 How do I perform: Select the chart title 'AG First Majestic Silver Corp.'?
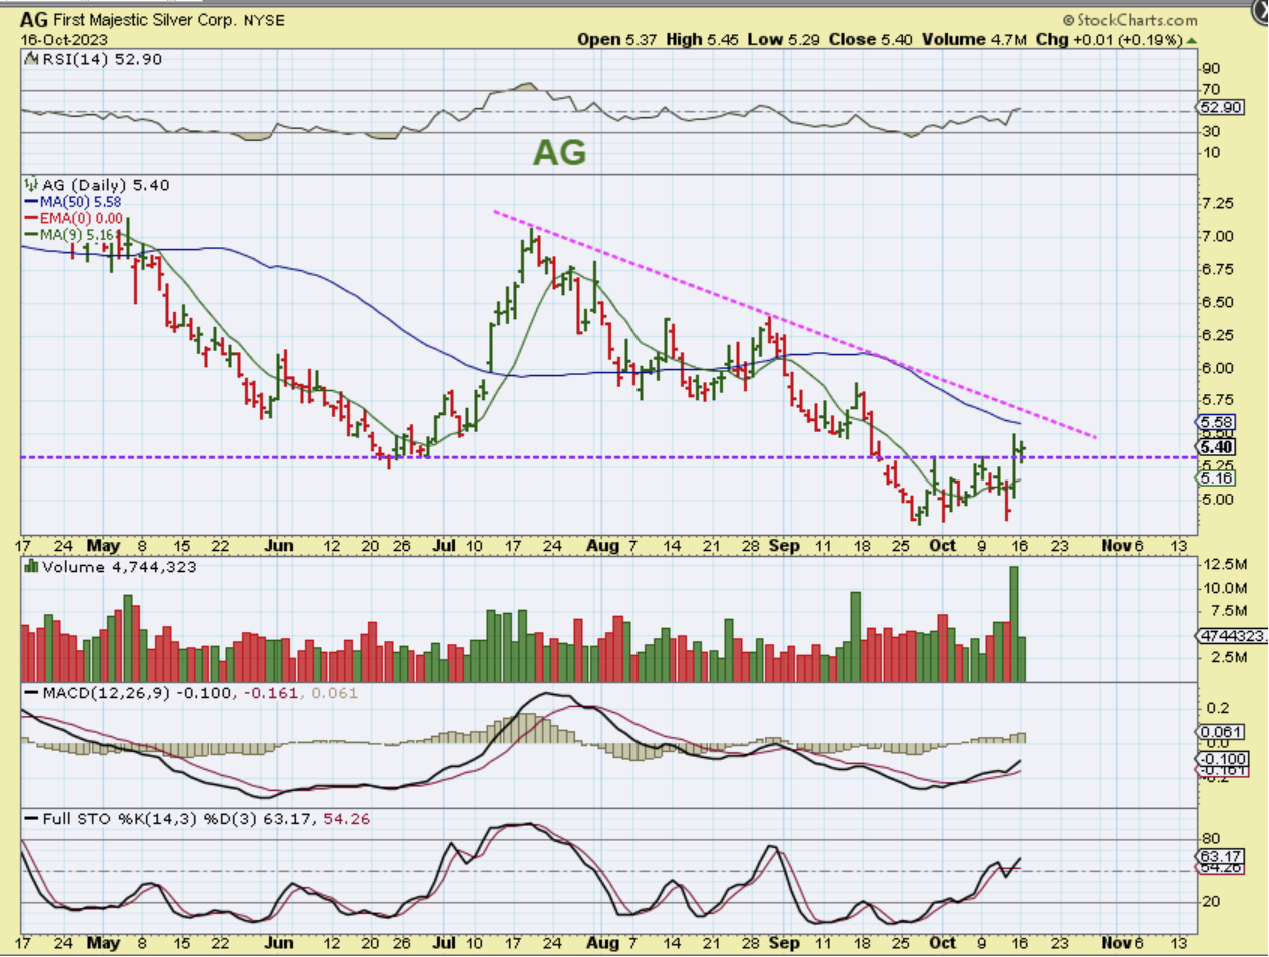128,20
